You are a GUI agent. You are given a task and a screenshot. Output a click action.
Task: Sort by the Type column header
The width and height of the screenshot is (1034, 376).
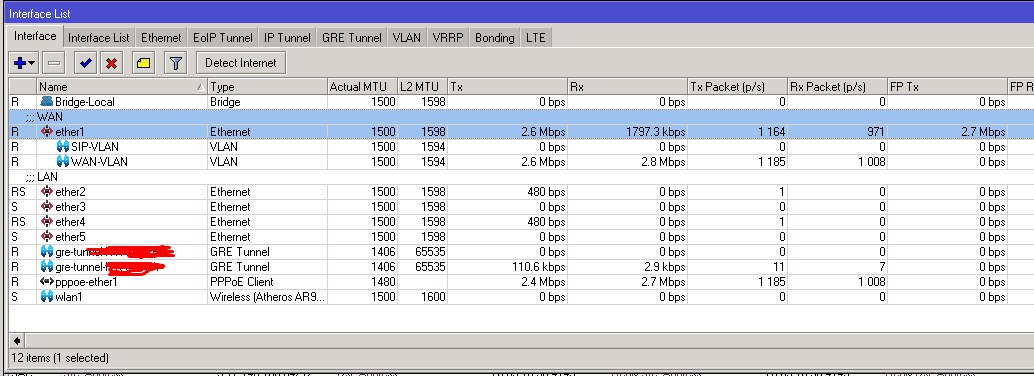click(268, 86)
